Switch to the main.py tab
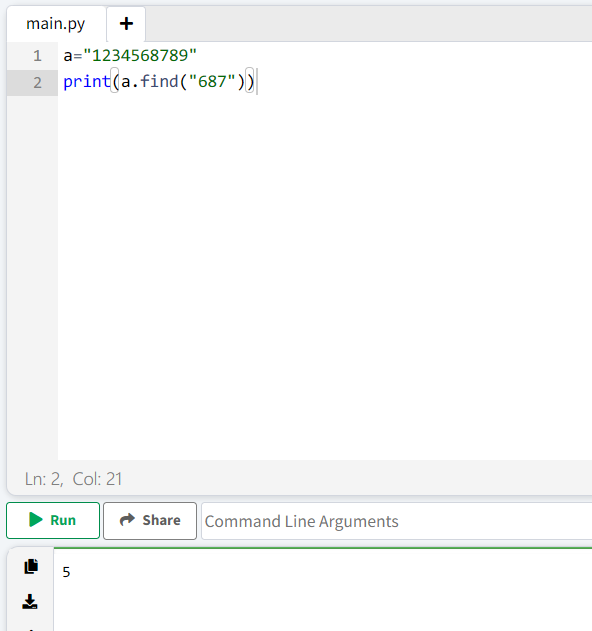Image resolution: width=592 pixels, height=631 pixels. (x=56, y=24)
